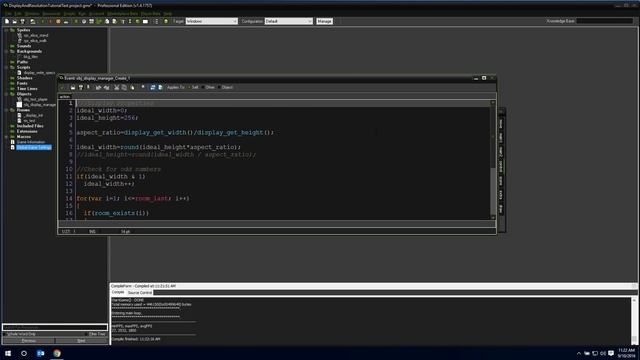The width and height of the screenshot is (640, 360).
Task: Open Google Chrome from the taskbar
Action: [x=57, y=353]
